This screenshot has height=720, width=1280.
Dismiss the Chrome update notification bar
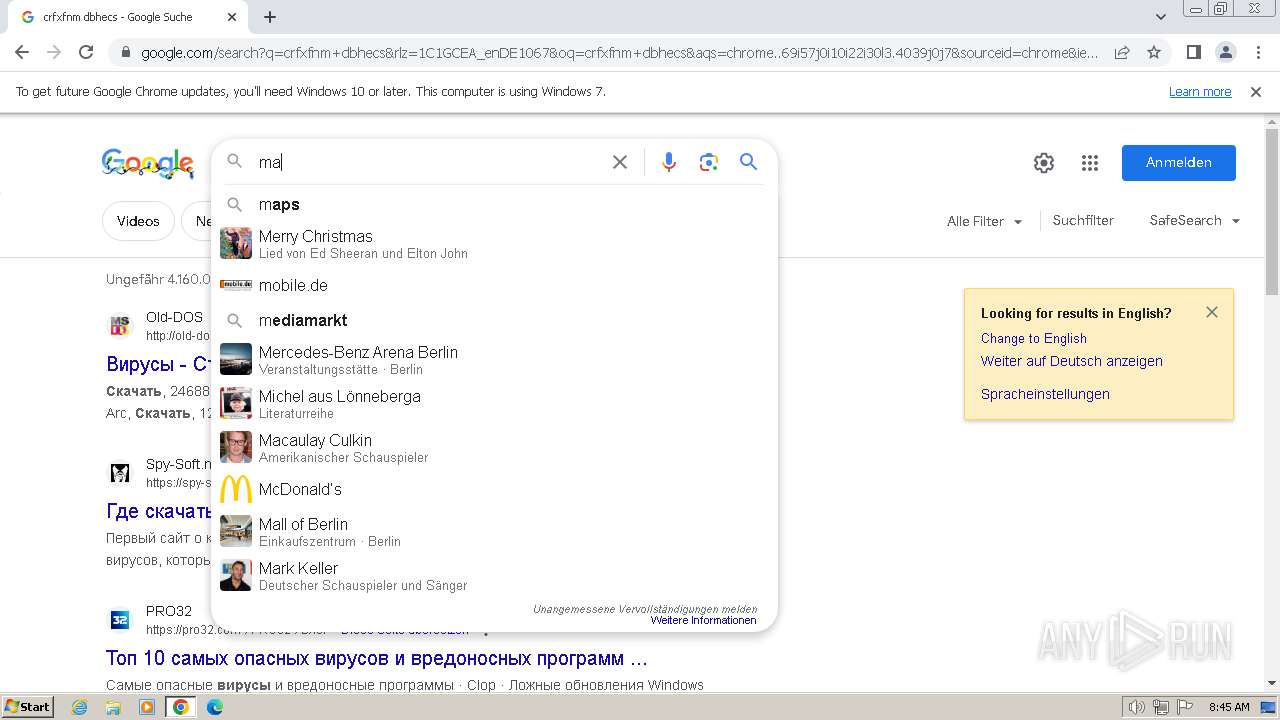[1256, 92]
